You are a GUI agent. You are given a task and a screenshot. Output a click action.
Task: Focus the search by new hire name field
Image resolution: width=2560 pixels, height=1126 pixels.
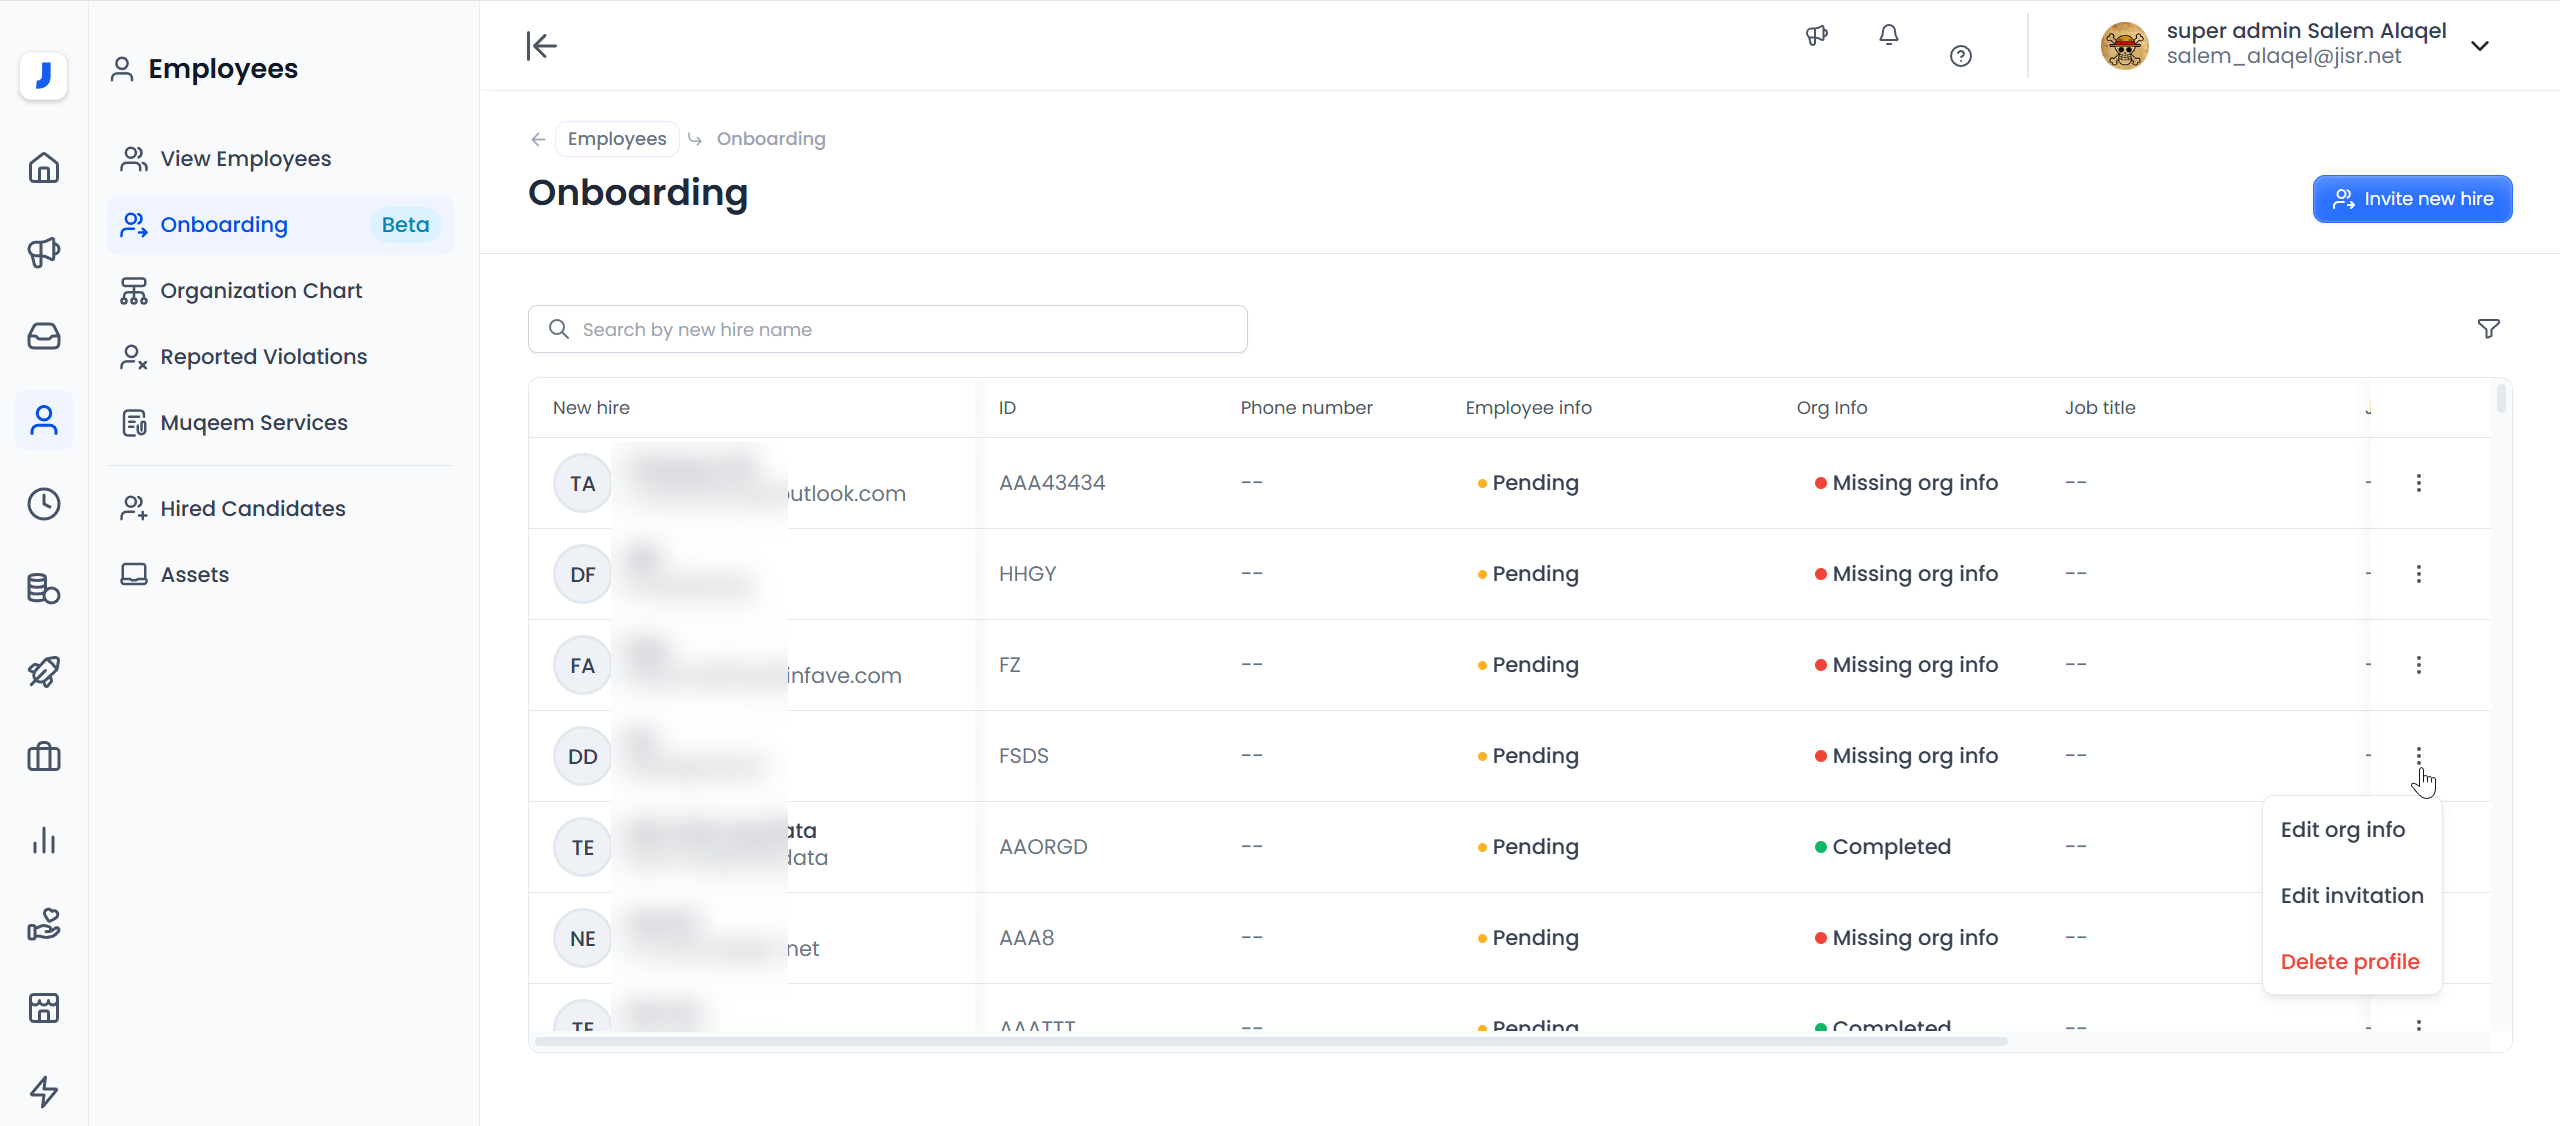pyautogui.click(x=888, y=330)
